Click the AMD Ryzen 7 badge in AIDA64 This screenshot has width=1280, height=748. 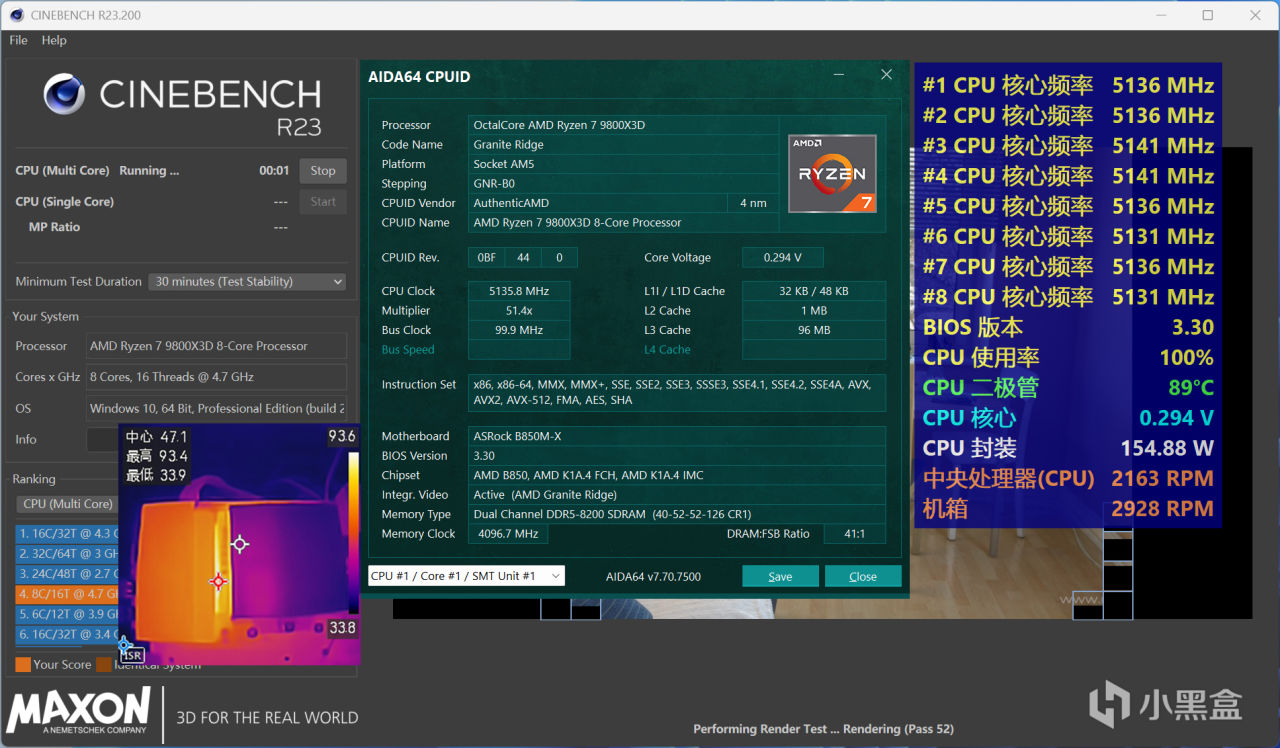[832, 174]
